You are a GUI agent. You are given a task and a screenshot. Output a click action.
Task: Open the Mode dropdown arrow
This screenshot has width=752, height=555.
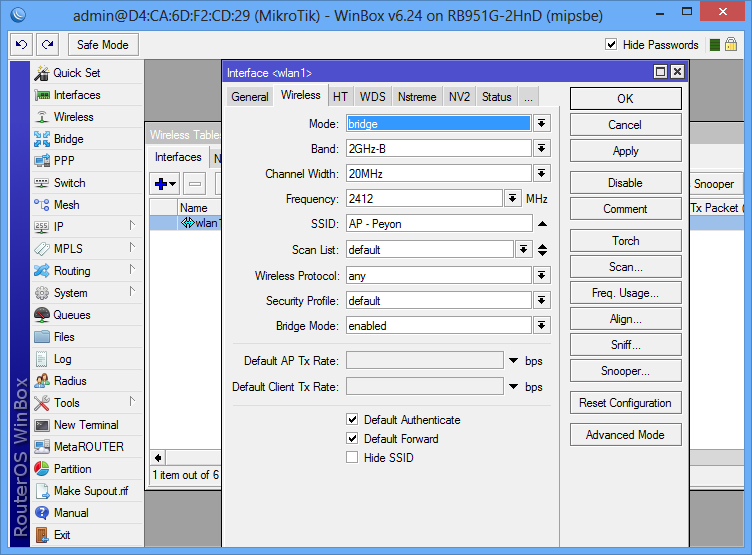point(541,124)
